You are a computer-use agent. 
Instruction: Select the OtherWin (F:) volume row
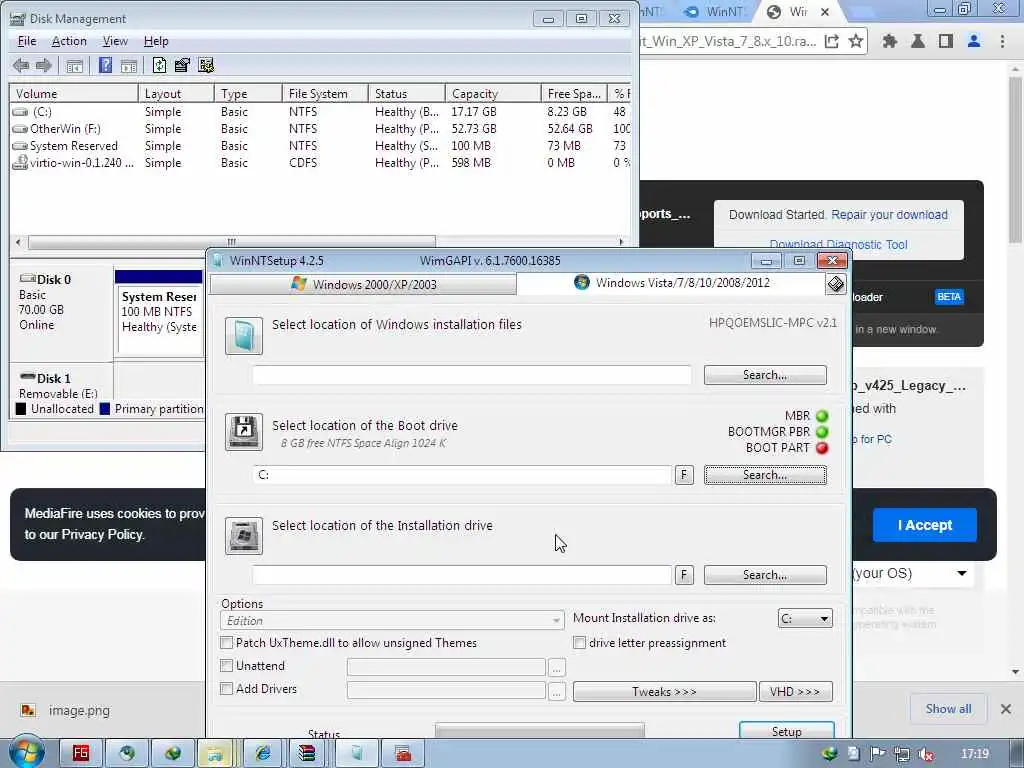[x=320, y=129]
